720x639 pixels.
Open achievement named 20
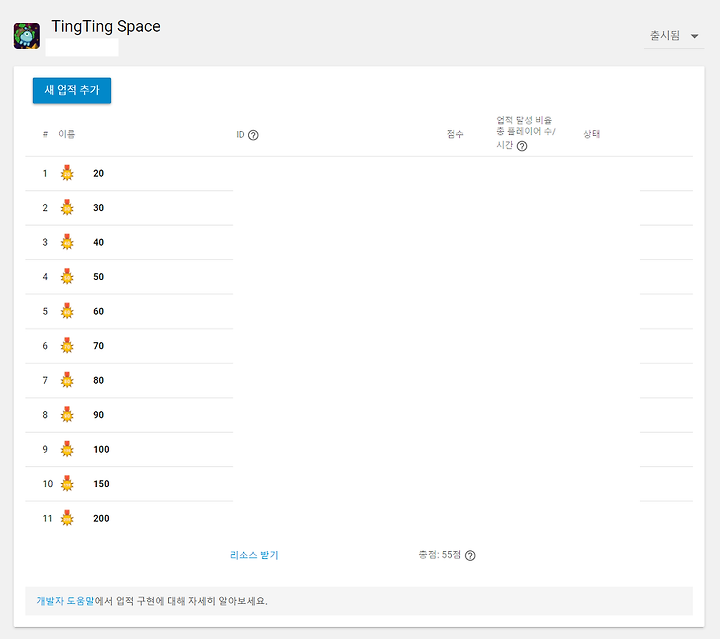98,174
